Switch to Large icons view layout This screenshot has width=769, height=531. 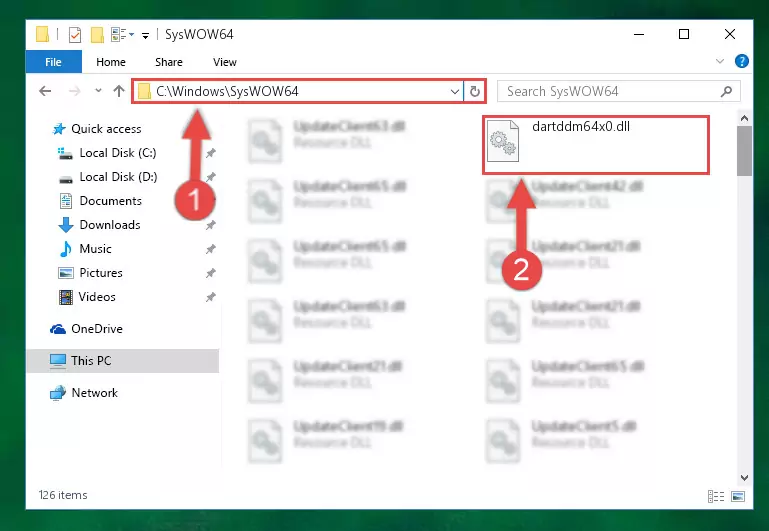click(x=738, y=496)
